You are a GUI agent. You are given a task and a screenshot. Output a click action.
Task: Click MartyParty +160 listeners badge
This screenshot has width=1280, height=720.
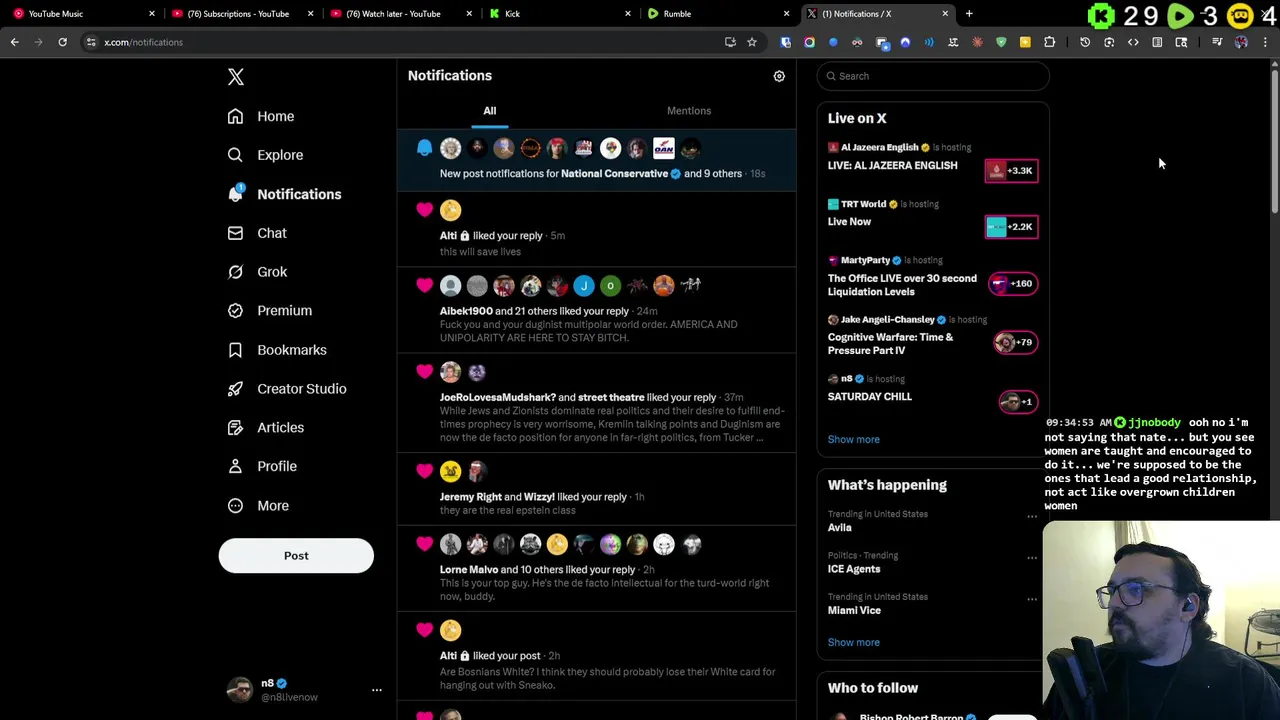[x=1012, y=283]
